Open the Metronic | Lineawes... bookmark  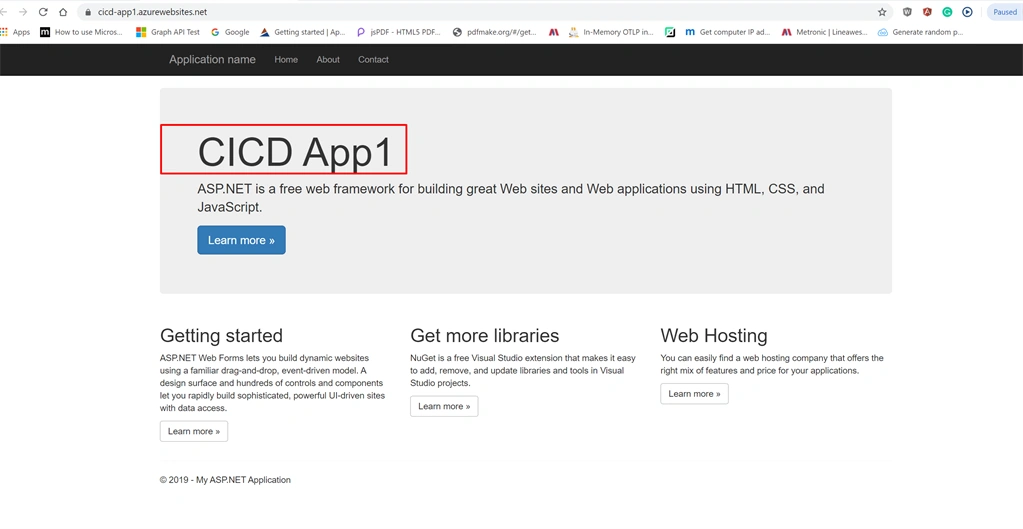[x=825, y=32]
